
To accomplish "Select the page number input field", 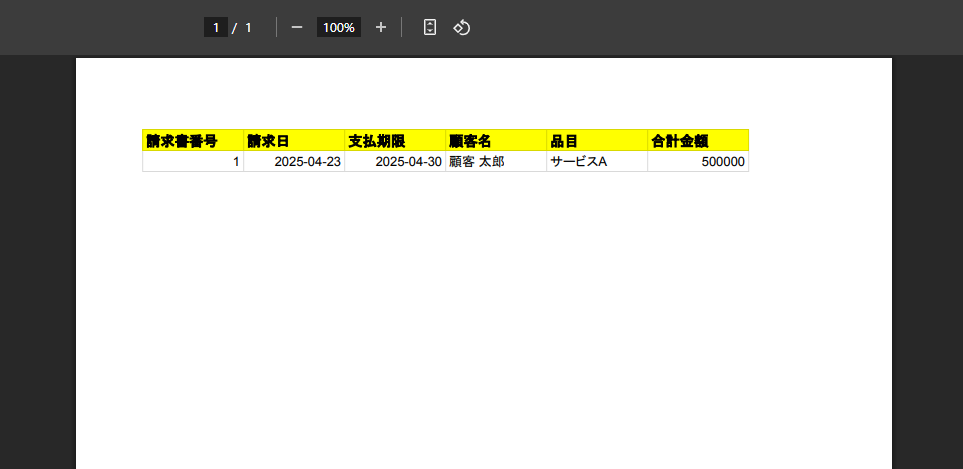I will point(216,28).
